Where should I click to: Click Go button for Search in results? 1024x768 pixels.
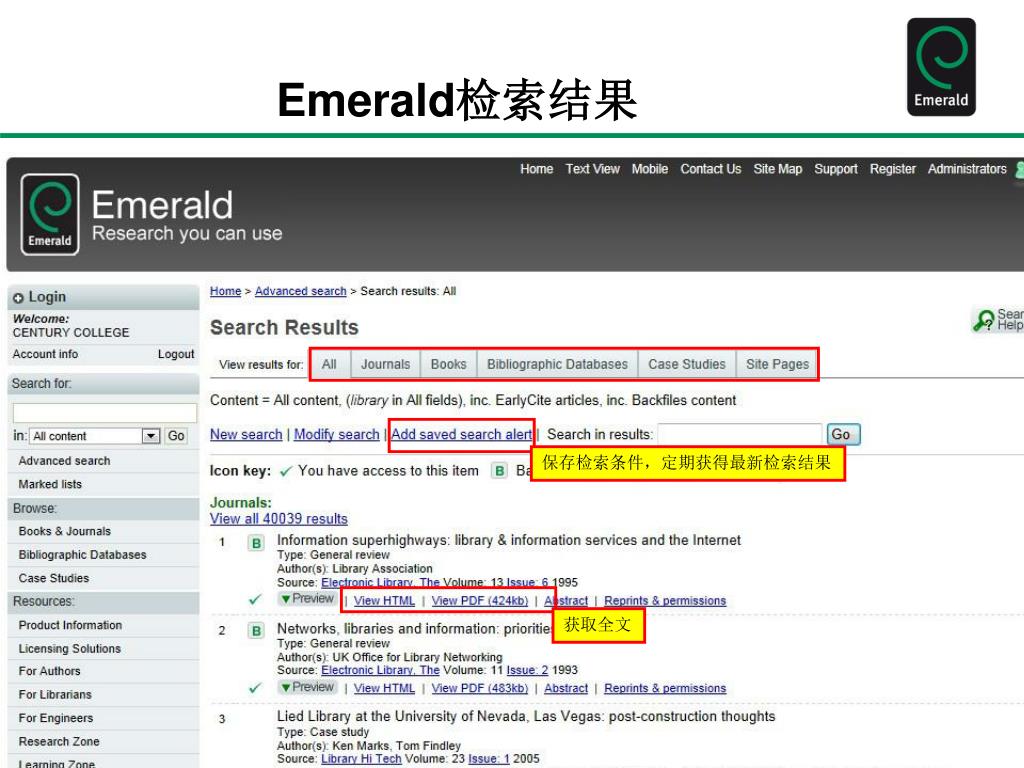(843, 434)
